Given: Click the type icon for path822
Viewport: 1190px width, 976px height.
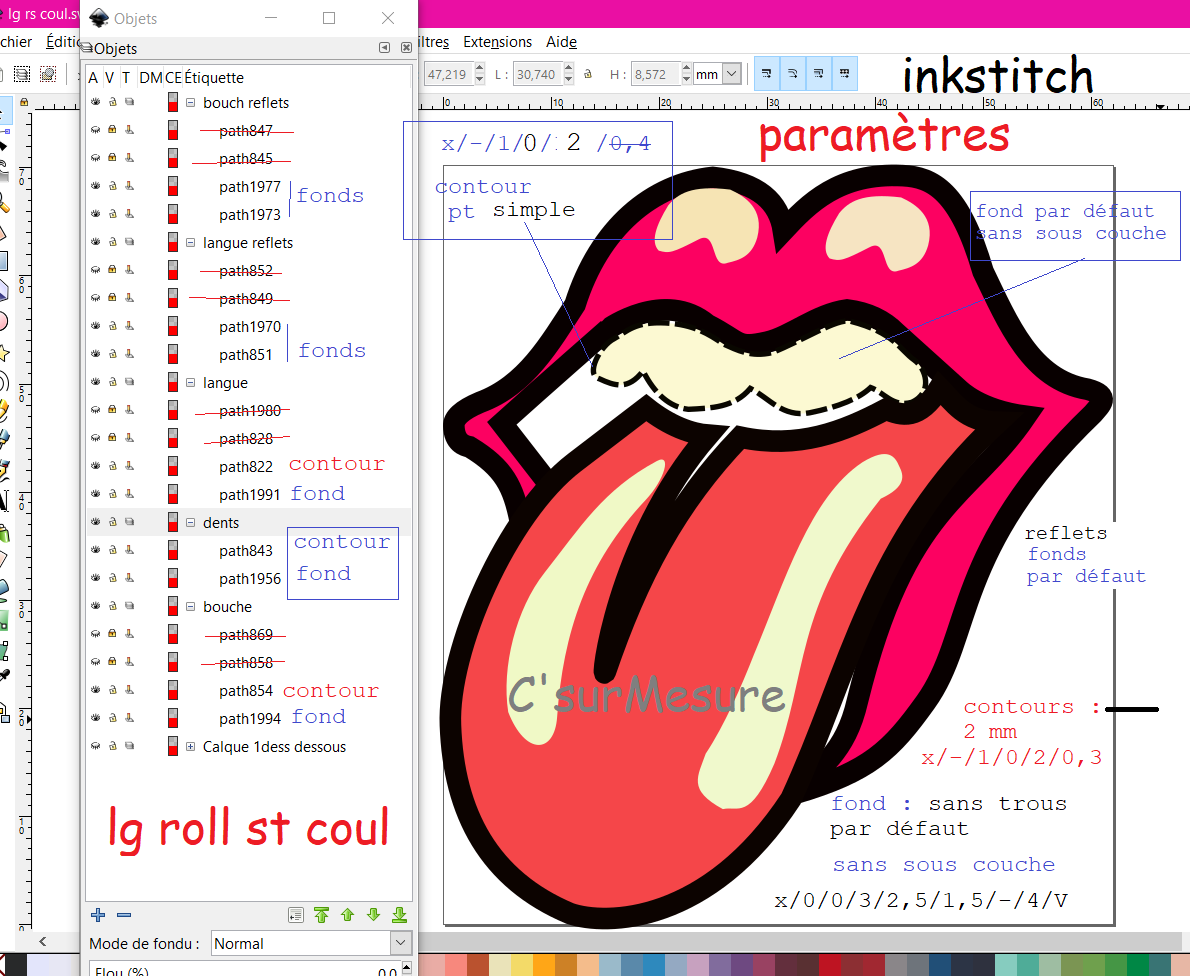Looking at the screenshot, I should point(130,466).
